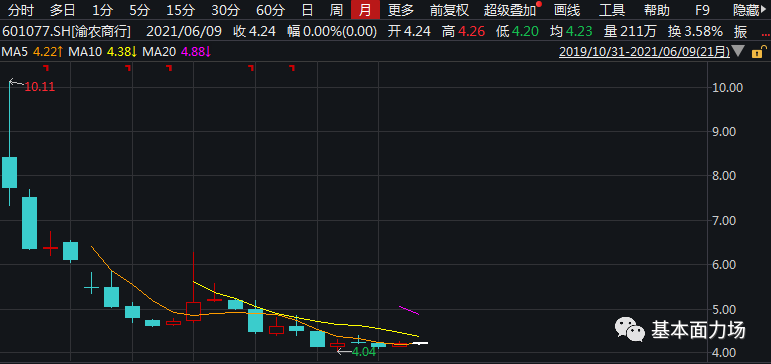The height and width of the screenshot is (364, 771).
Task: Click the 低 4.20 low value
Action: tap(516, 32)
